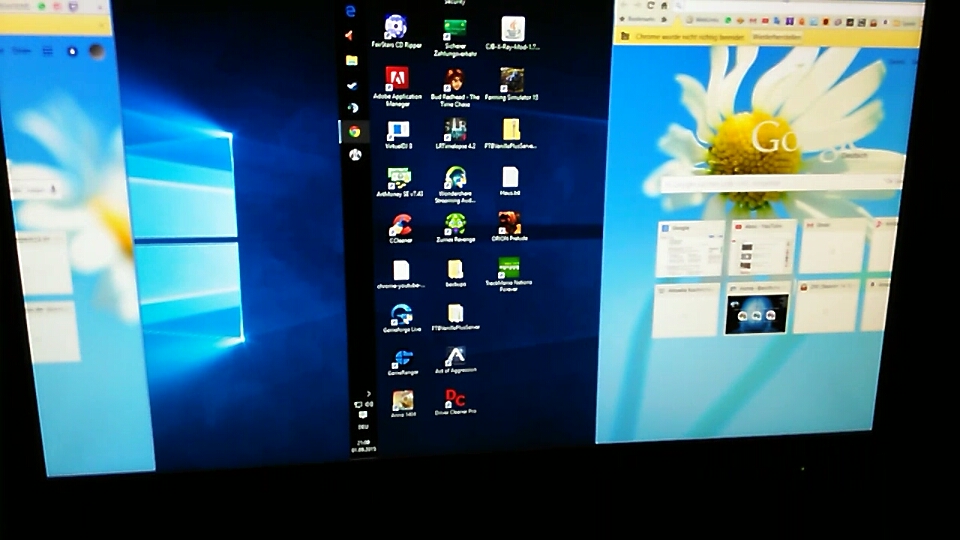
Task: Click the Chrome icon in the taskbar
Action: pyautogui.click(x=354, y=132)
